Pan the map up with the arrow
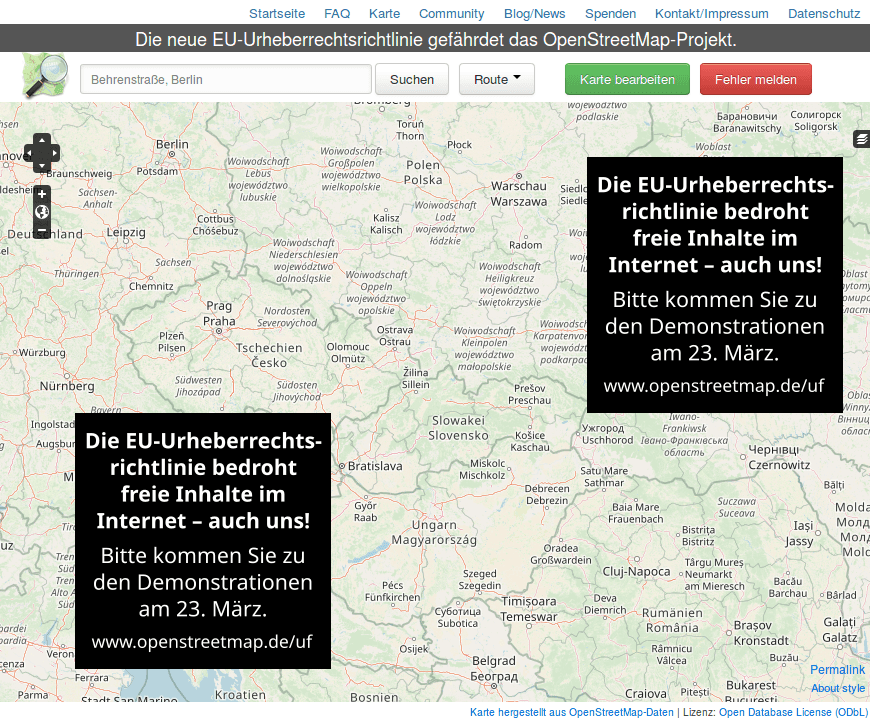 tap(42, 141)
